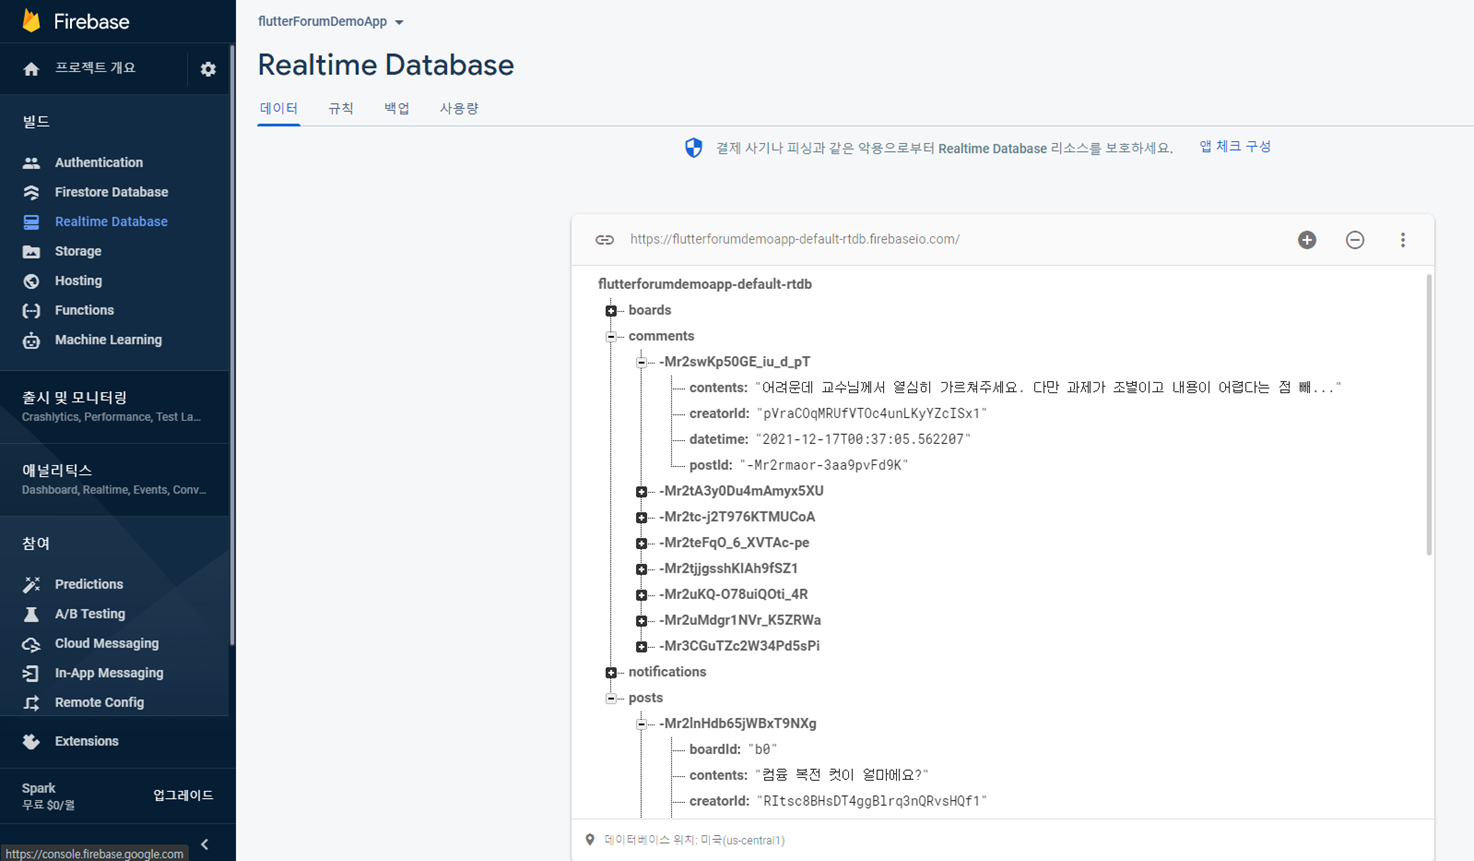Click the postId value -Mr2rmaor-3aa9pvFd9K
This screenshot has height=861, width=1474.
click(x=824, y=466)
